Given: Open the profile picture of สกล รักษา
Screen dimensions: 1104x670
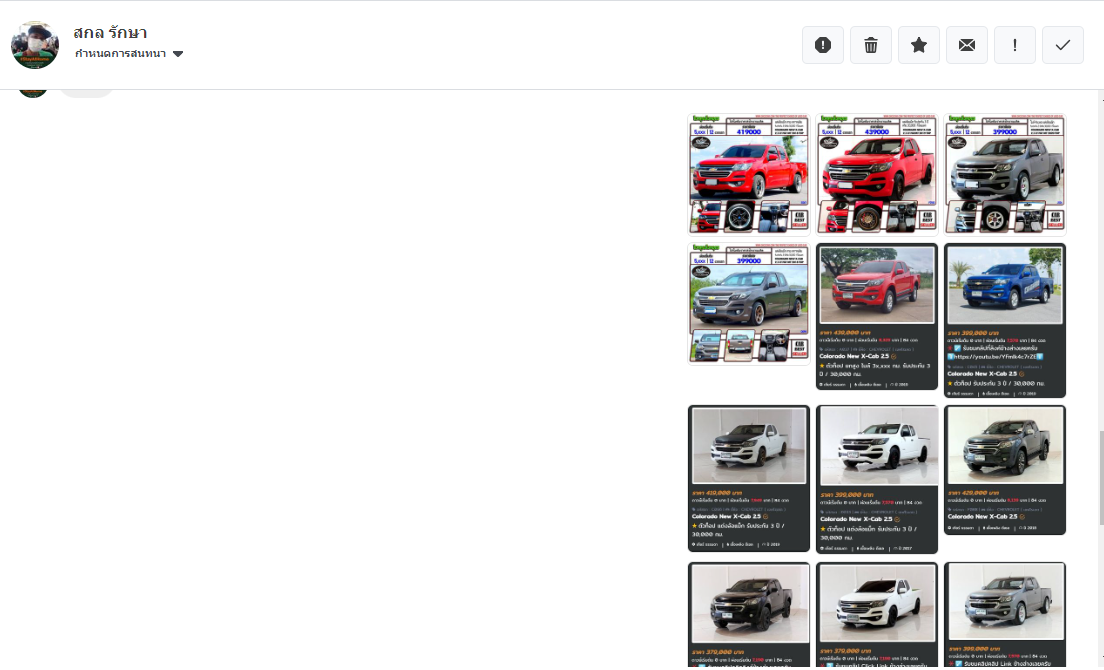Looking at the screenshot, I should pos(35,45).
